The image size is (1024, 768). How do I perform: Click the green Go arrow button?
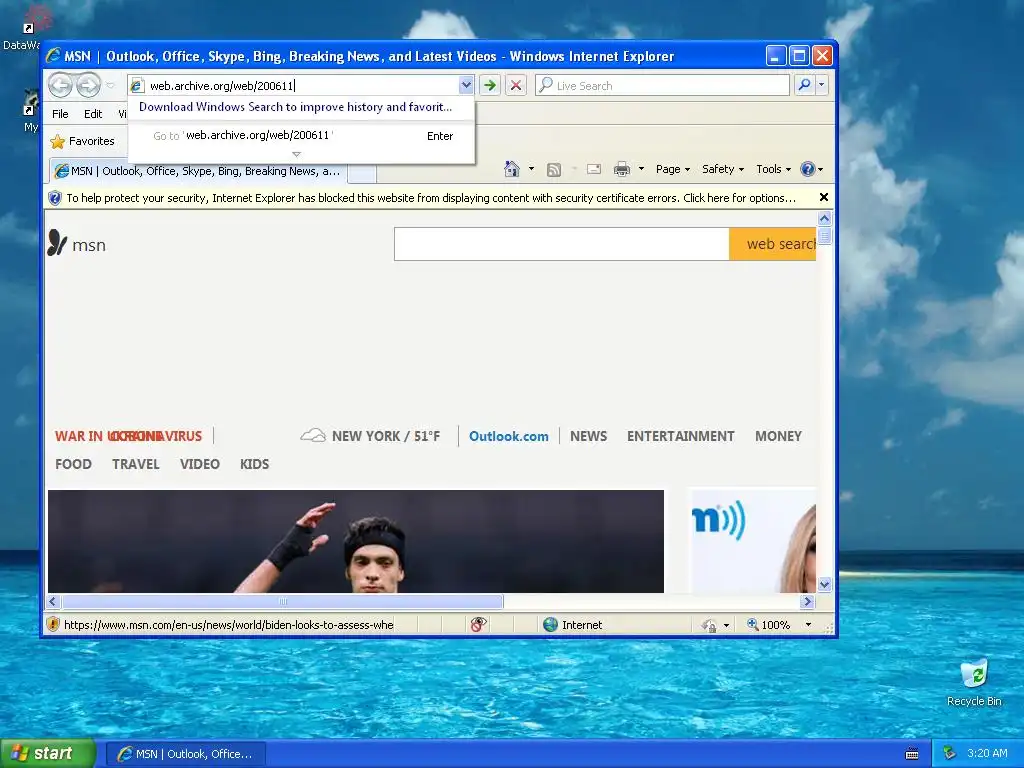(489, 85)
